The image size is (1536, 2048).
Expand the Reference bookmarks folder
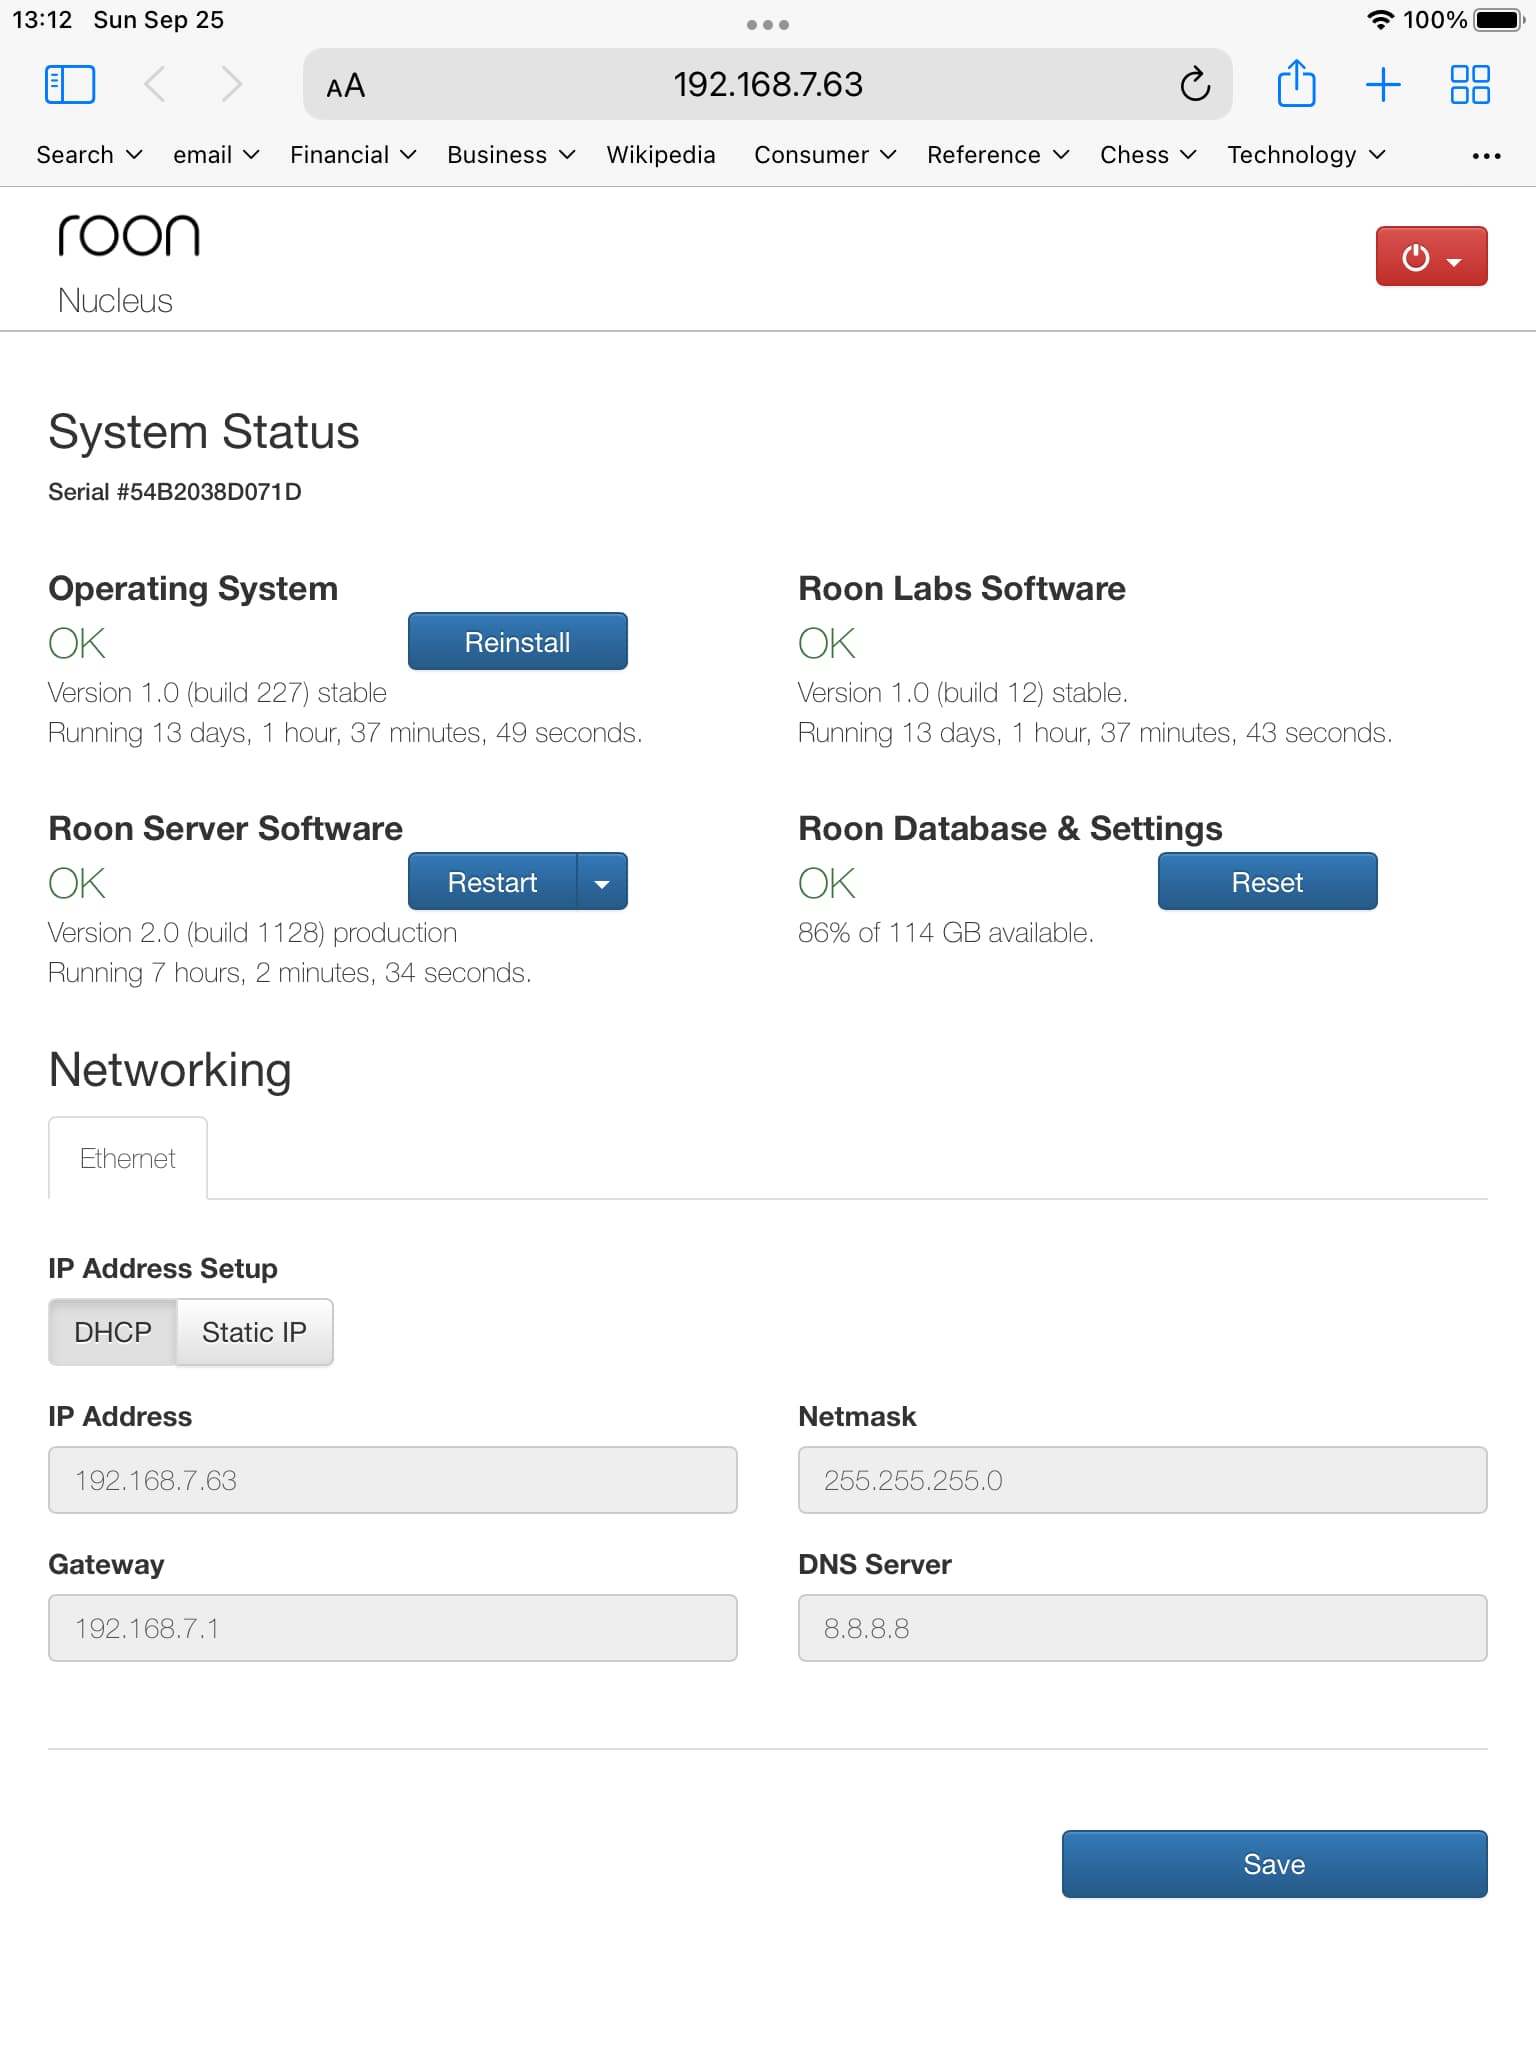tap(998, 155)
